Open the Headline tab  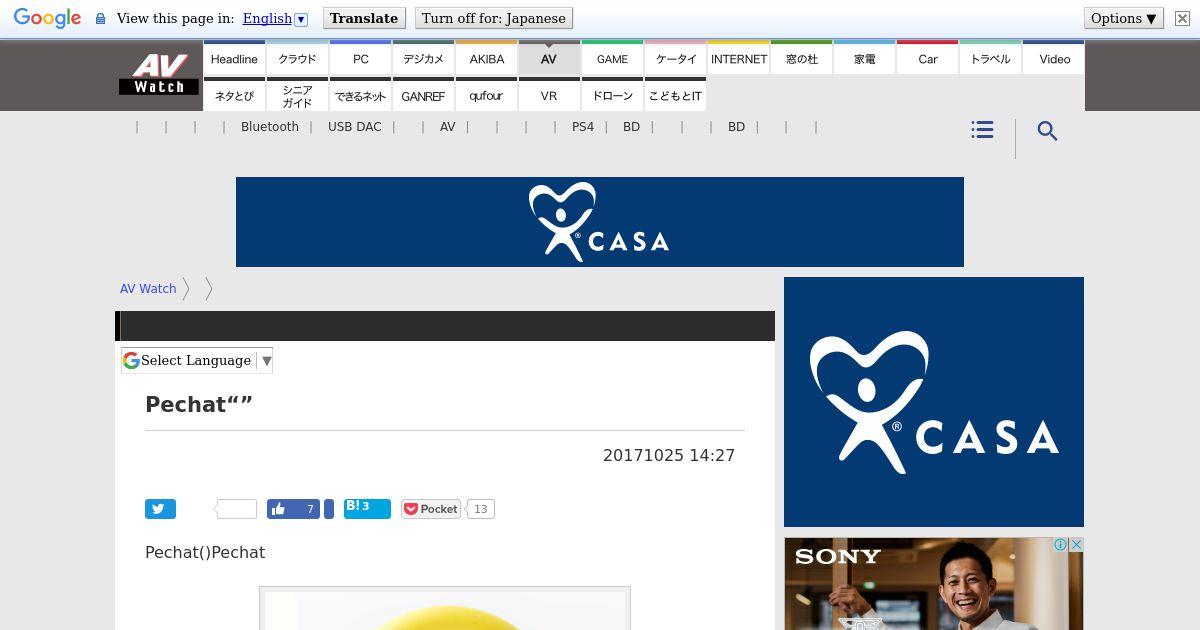click(x=234, y=58)
